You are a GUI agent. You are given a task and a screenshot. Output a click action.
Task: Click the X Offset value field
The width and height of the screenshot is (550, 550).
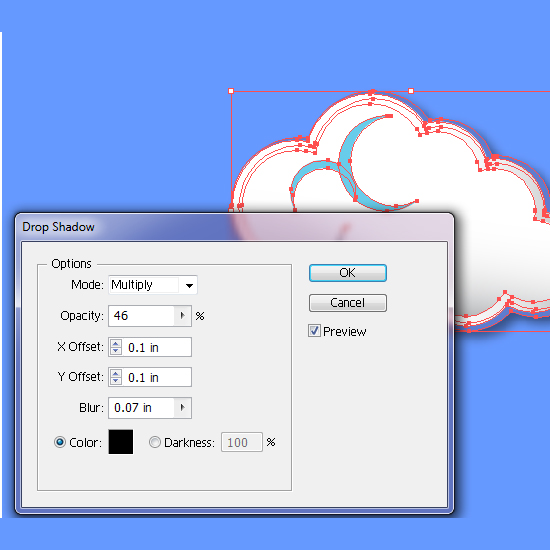click(157, 347)
